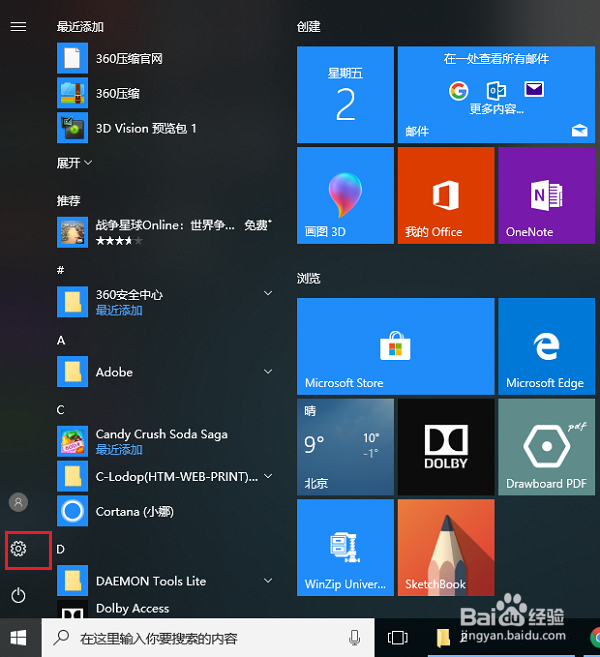Open the 邮件 mail tile

(x=496, y=95)
